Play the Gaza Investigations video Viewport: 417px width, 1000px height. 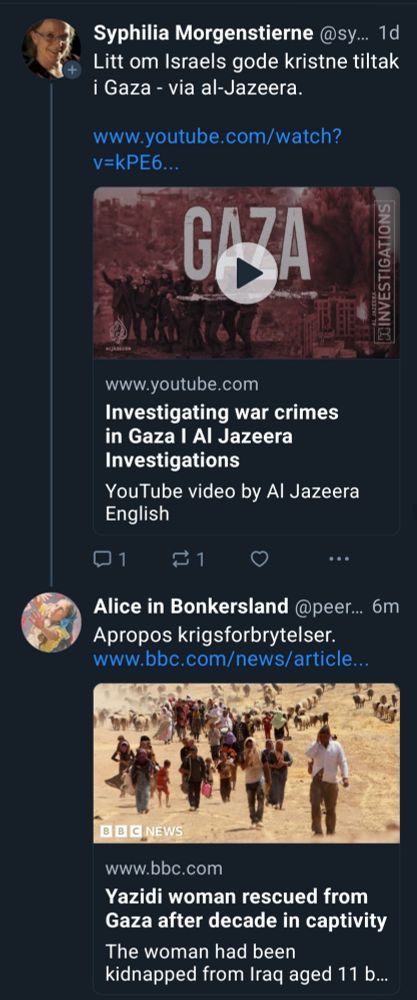tap(247, 273)
